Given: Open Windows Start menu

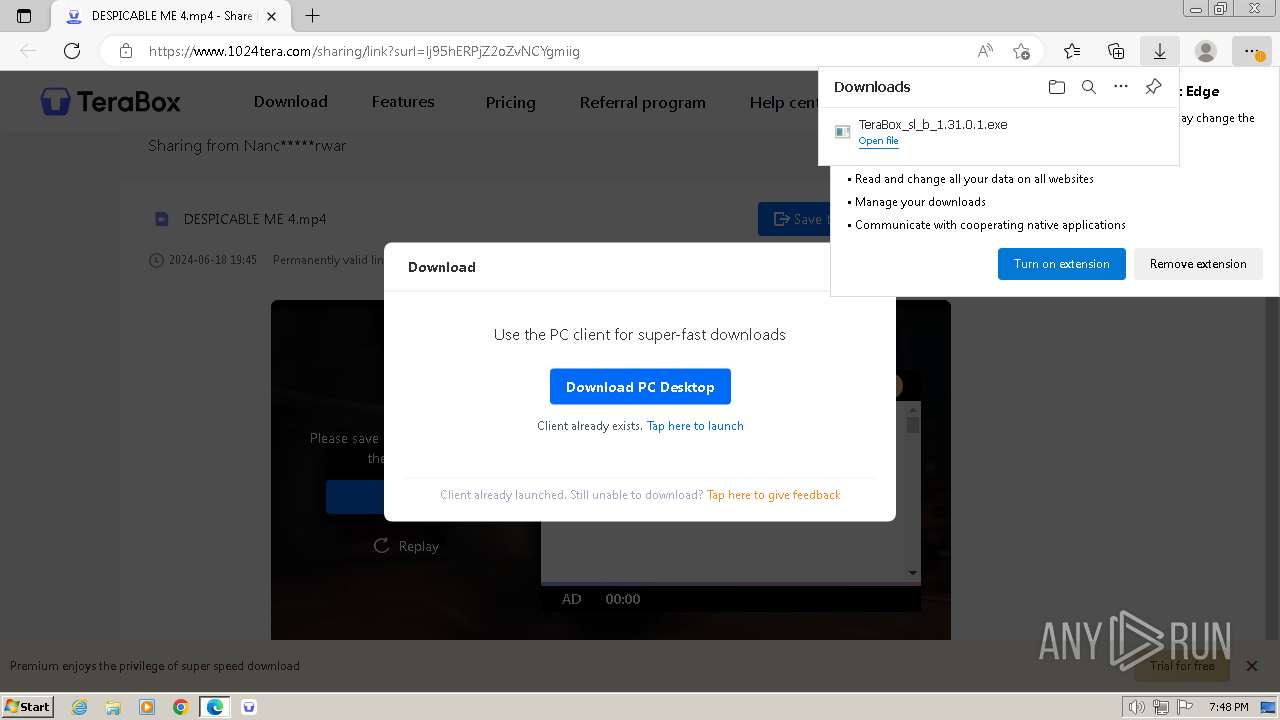Looking at the screenshot, I should [28, 706].
